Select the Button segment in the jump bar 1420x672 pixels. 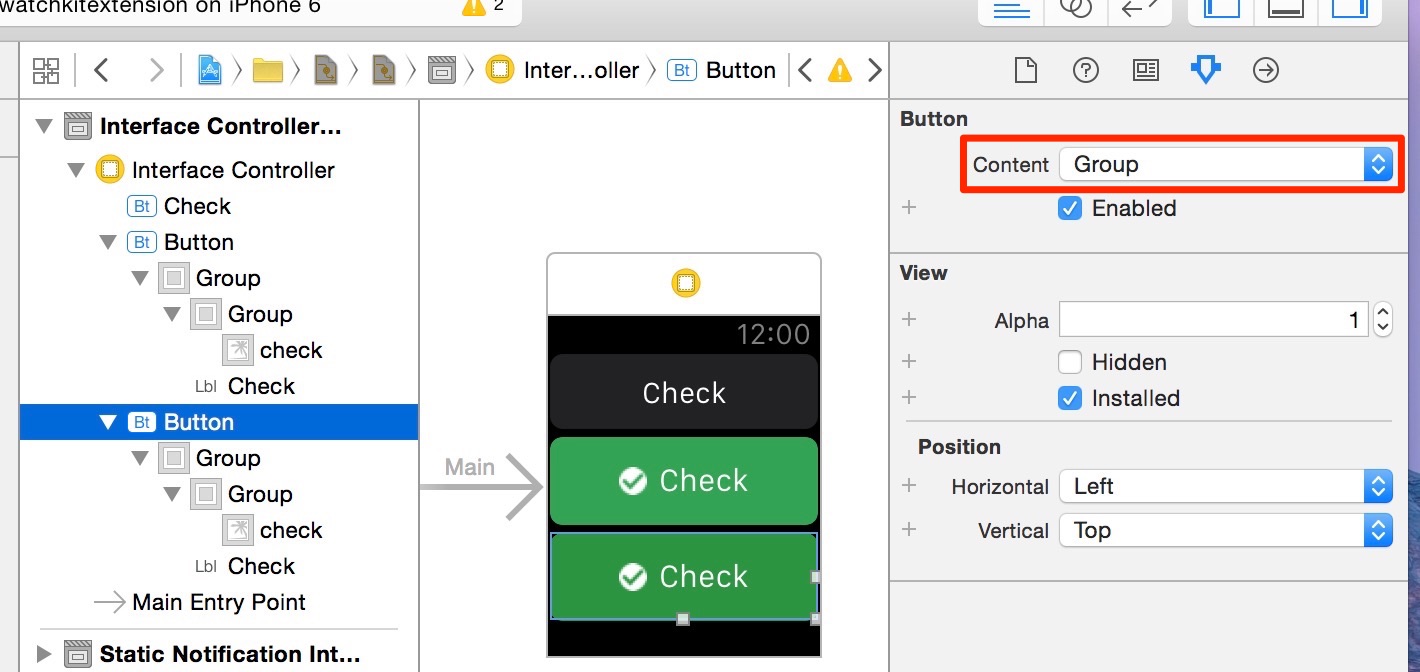pyautogui.click(x=721, y=70)
